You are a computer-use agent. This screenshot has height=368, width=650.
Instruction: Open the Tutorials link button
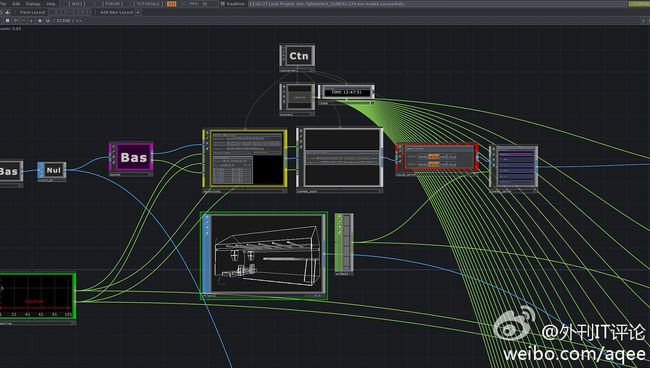(148, 4)
